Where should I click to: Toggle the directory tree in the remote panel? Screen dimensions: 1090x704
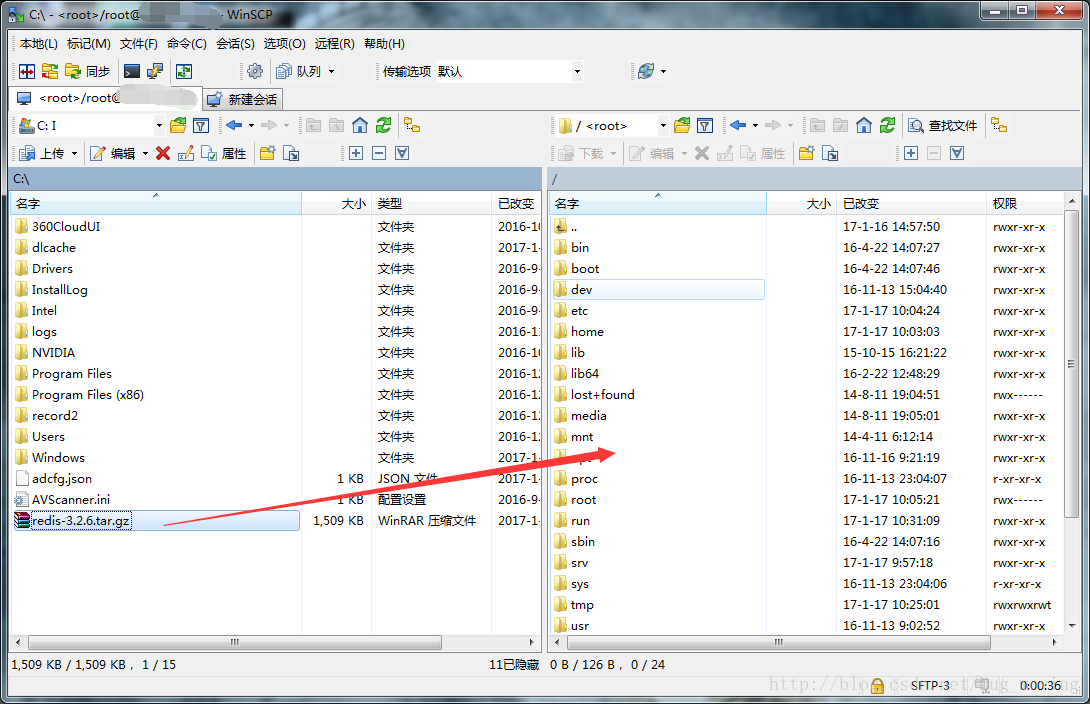click(999, 125)
